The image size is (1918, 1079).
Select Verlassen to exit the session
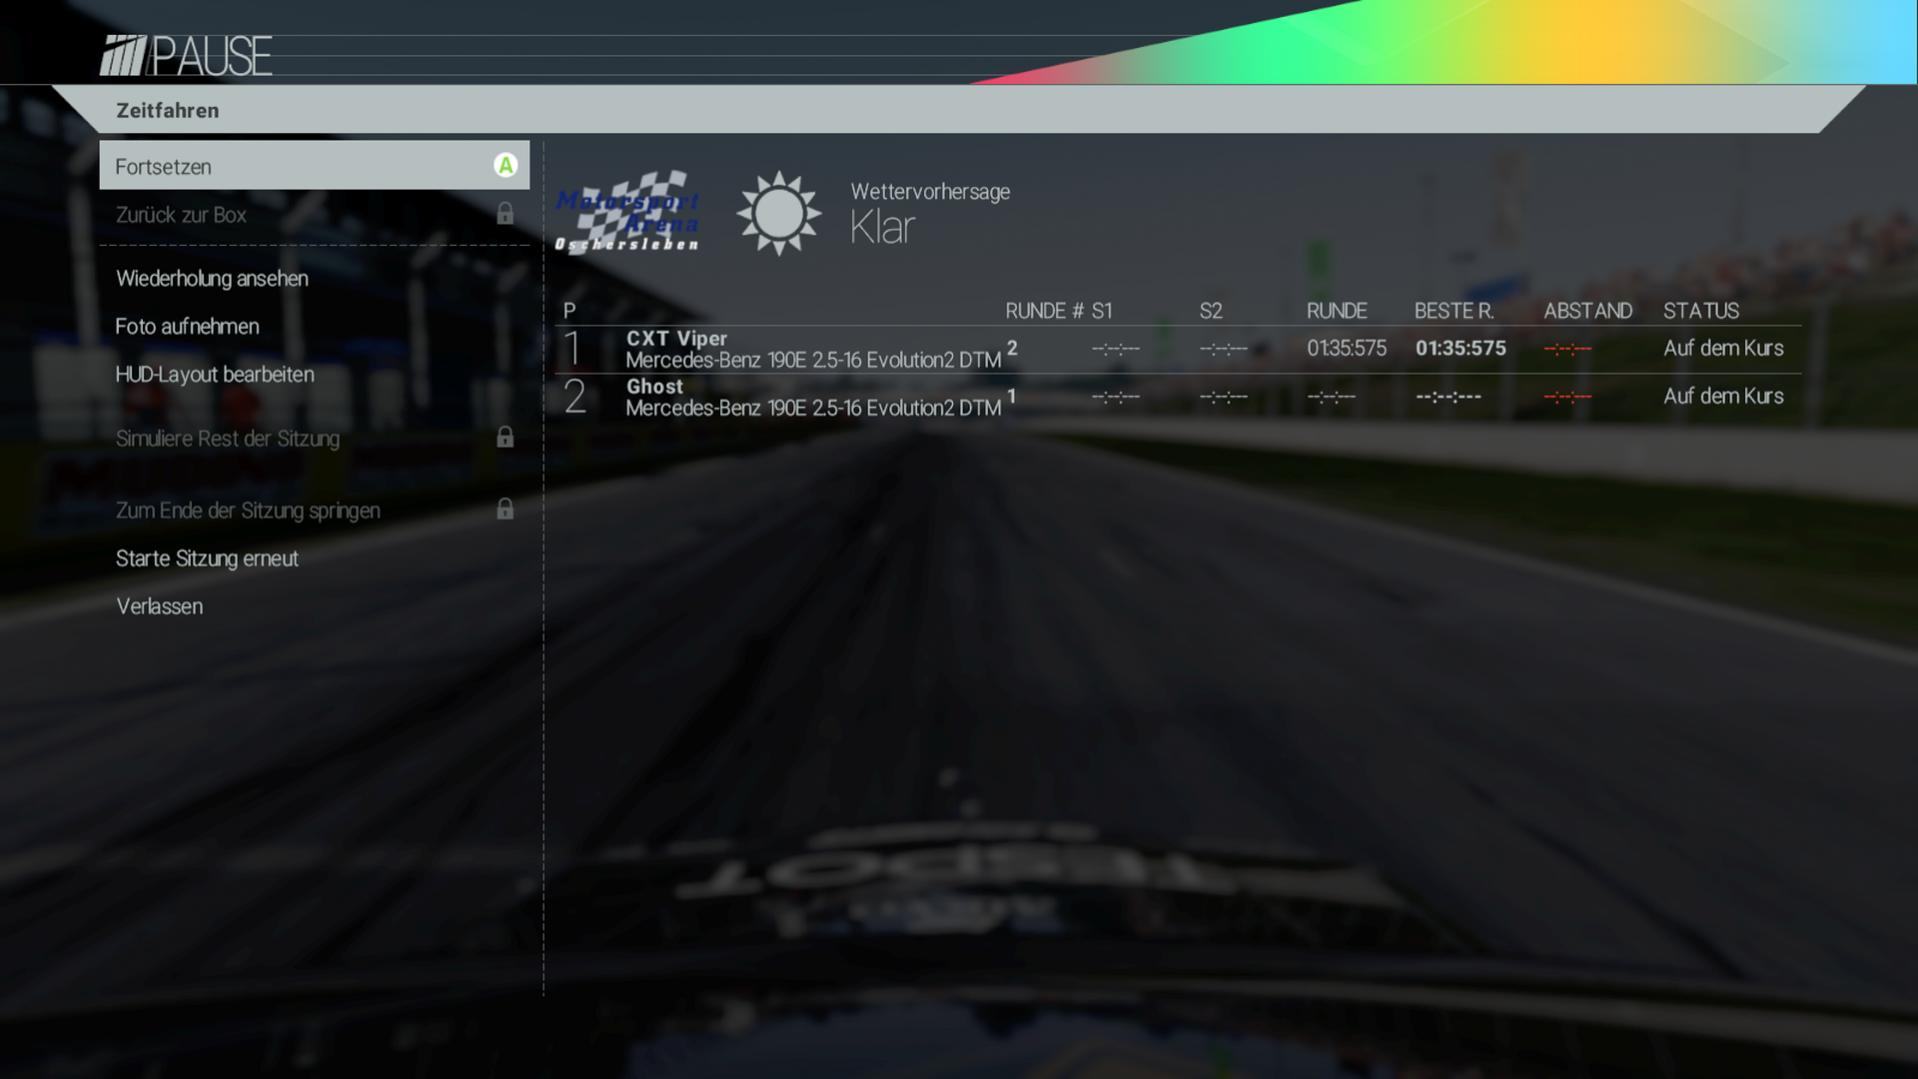pos(159,606)
